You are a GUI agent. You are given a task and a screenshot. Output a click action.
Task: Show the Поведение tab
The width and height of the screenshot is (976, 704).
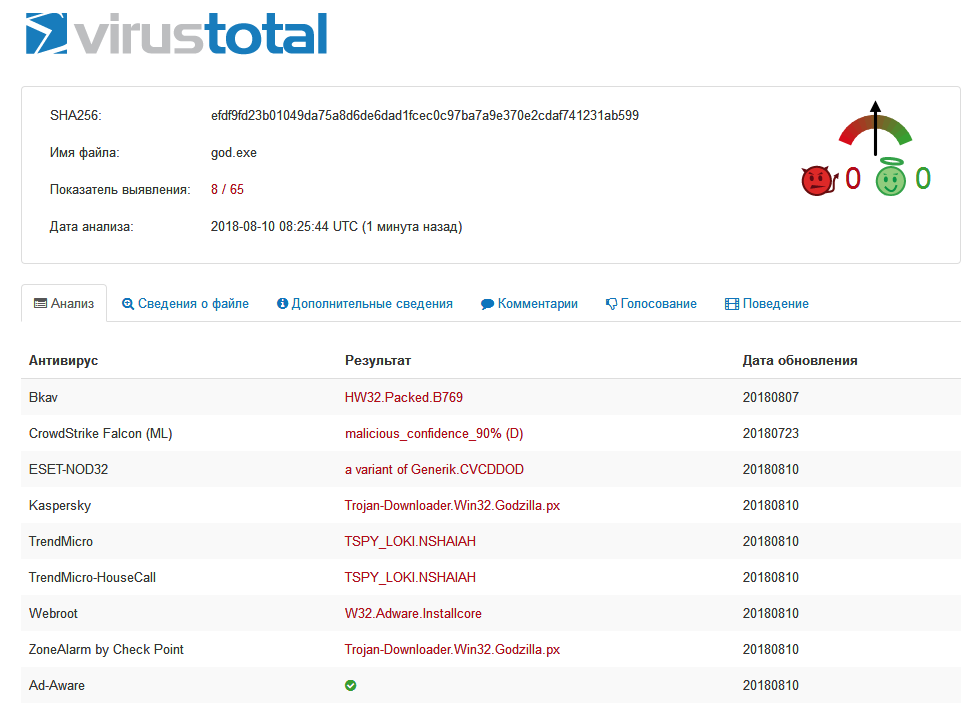[x=767, y=304]
